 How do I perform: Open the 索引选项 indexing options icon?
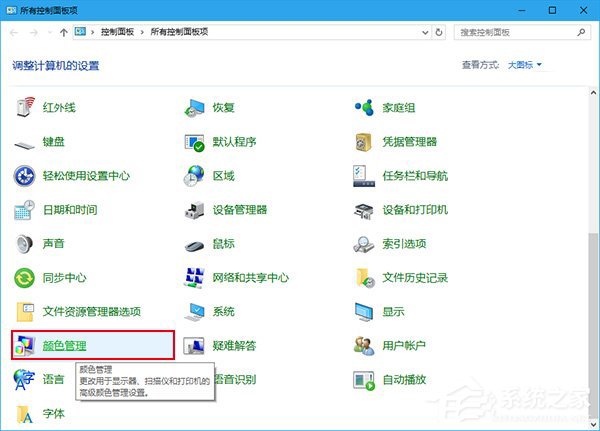point(364,244)
